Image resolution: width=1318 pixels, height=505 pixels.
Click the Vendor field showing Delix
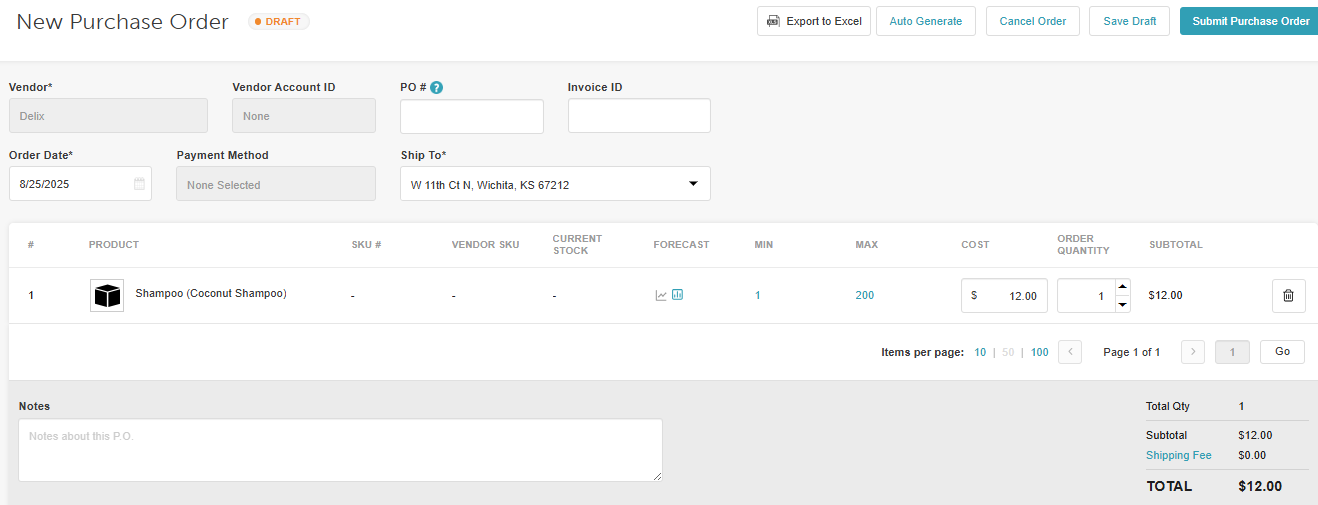pos(108,116)
